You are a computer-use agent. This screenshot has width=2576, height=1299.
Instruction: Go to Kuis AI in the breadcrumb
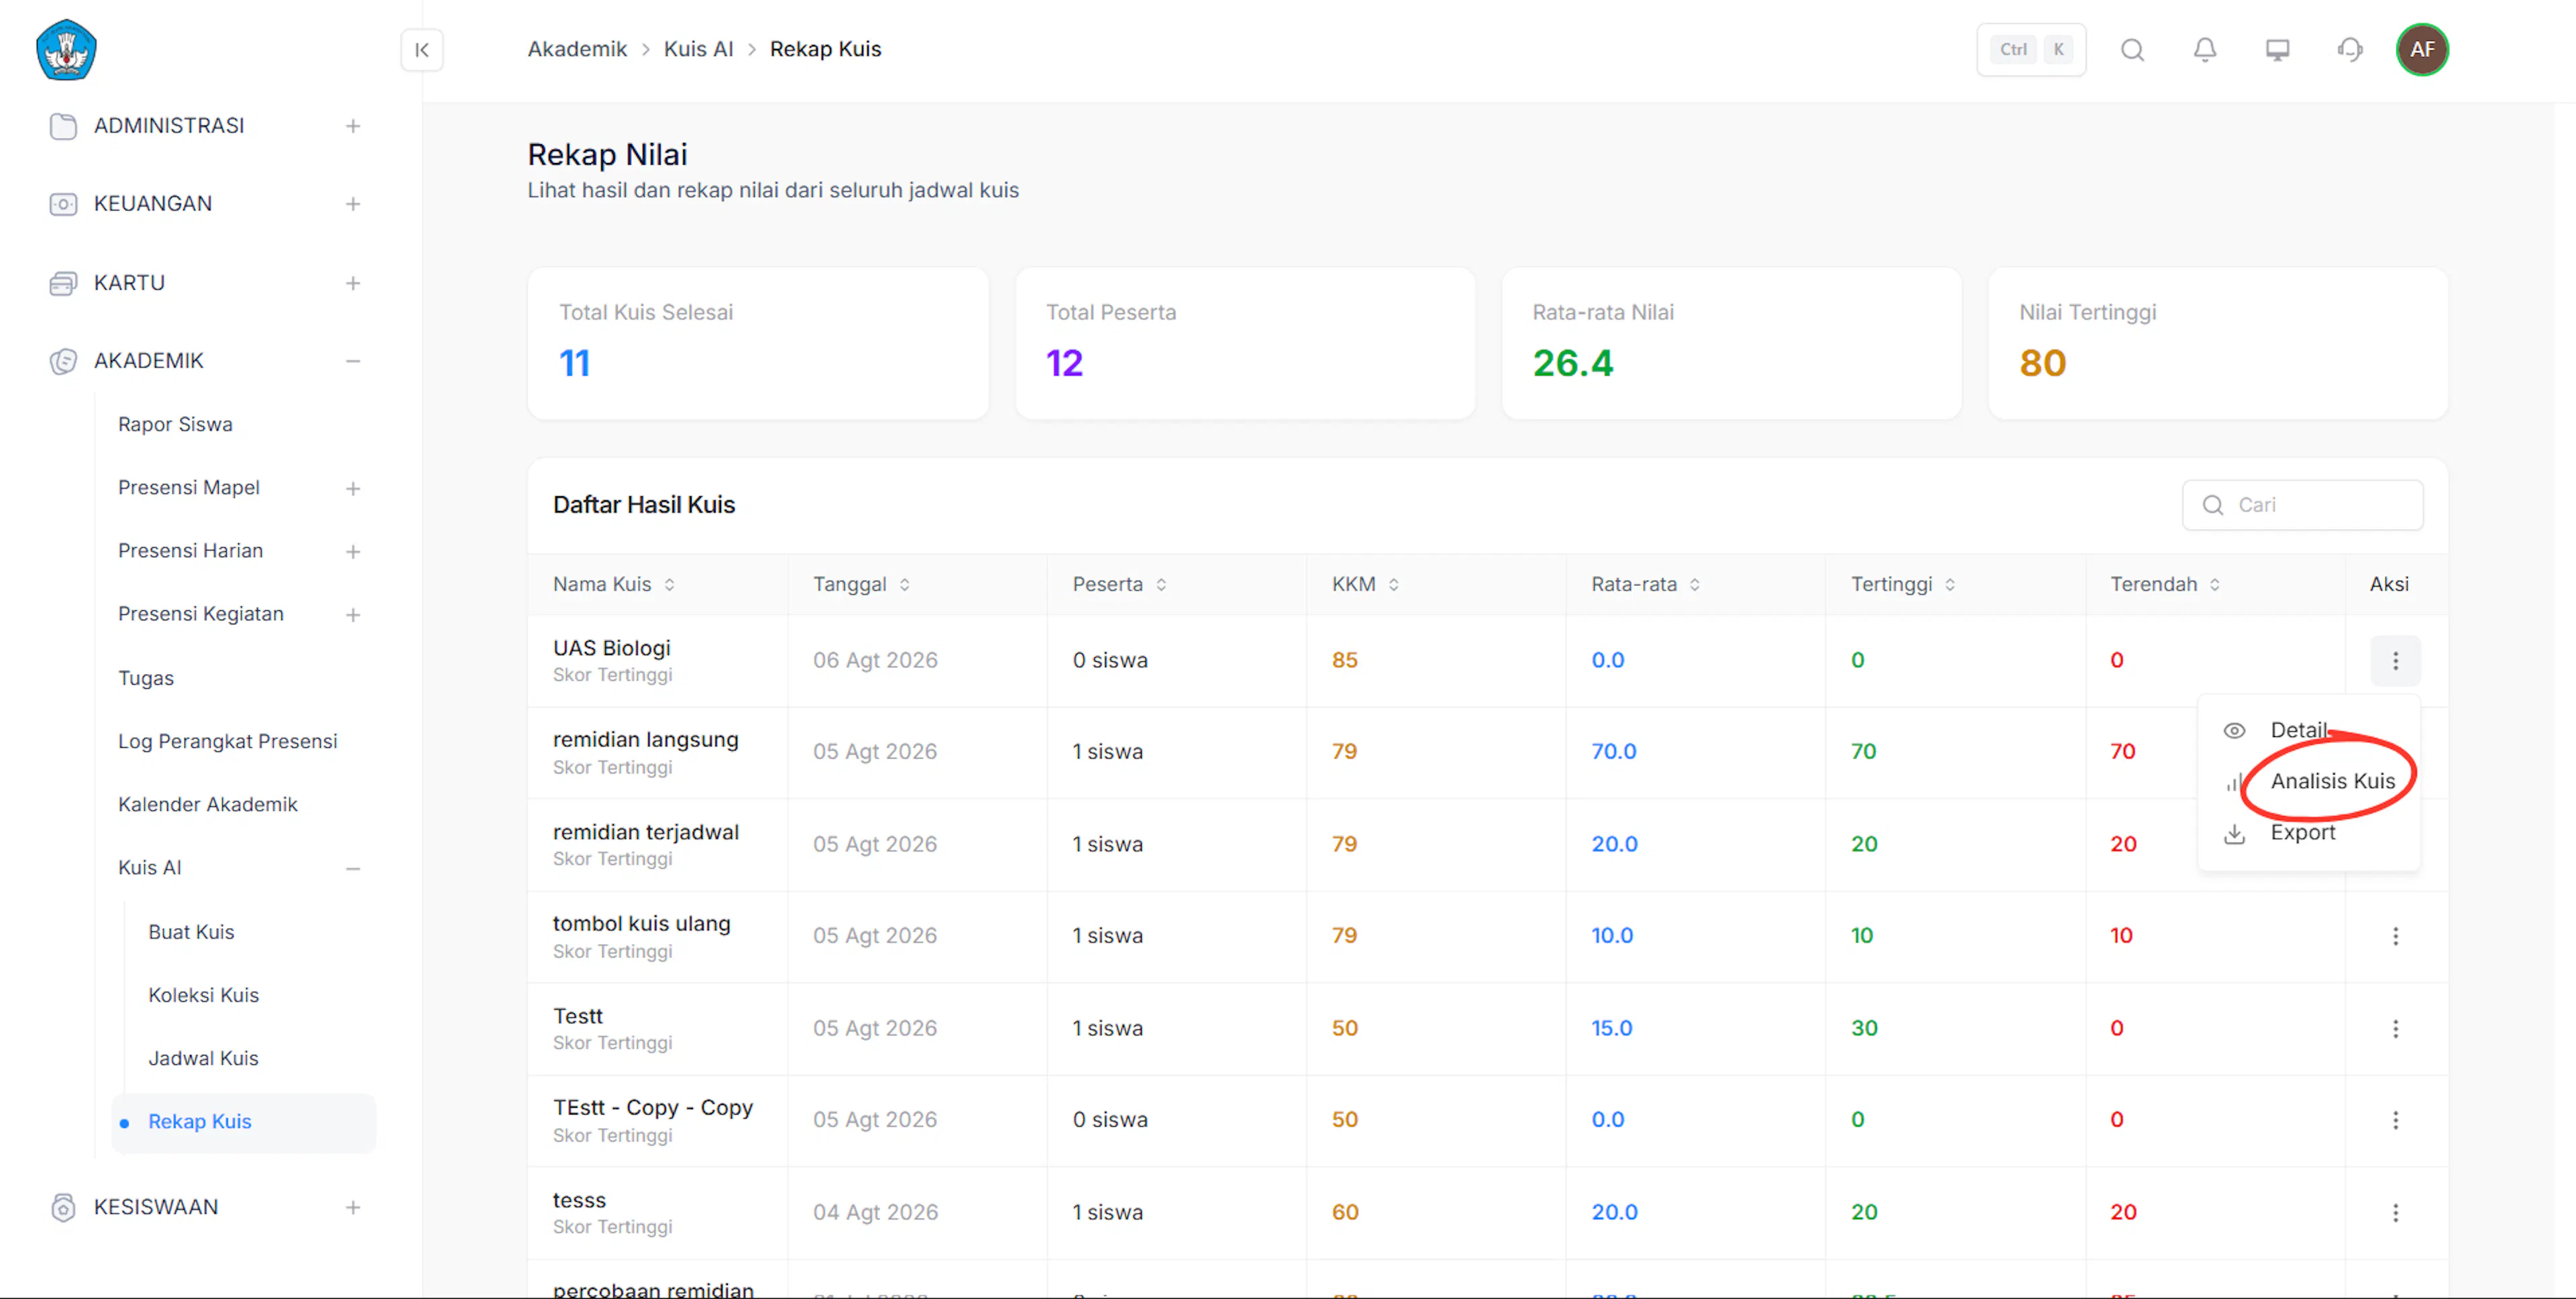coord(698,49)
